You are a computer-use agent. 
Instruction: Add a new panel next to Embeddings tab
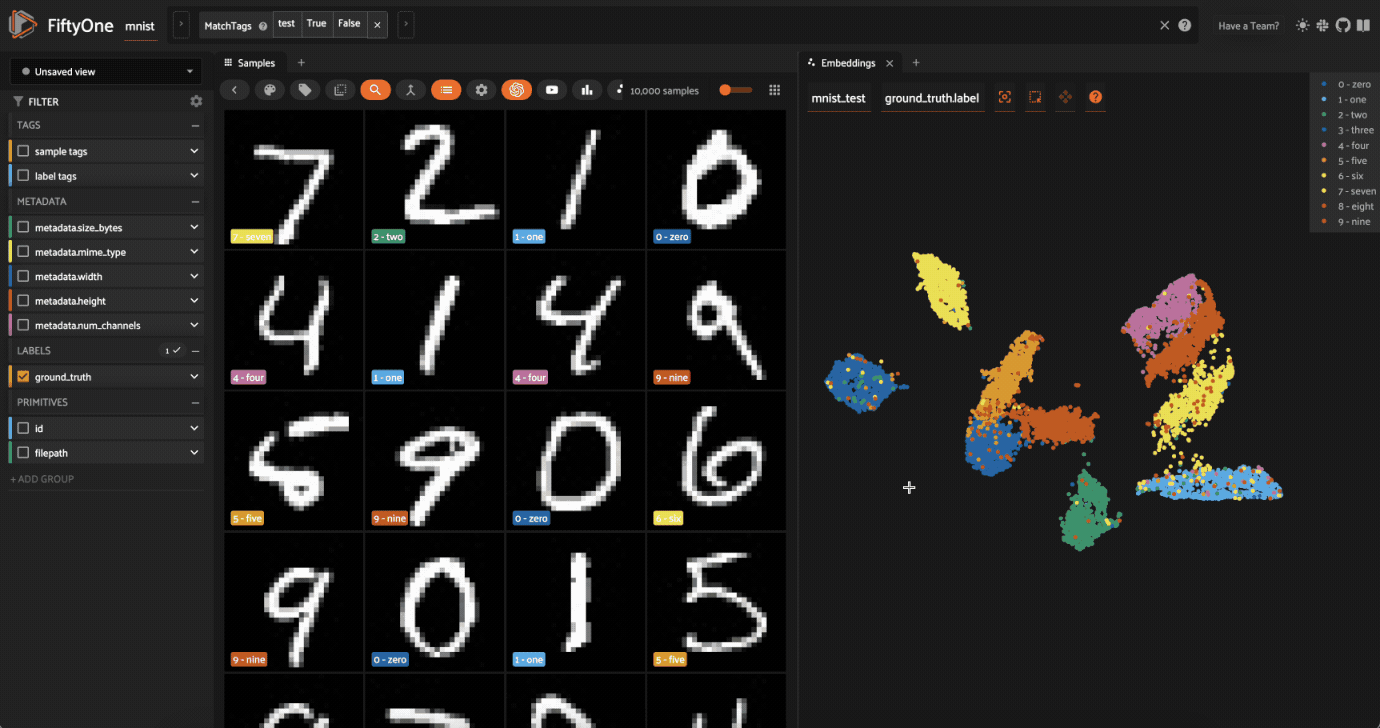pyautogui.click(x=916, y=63)
